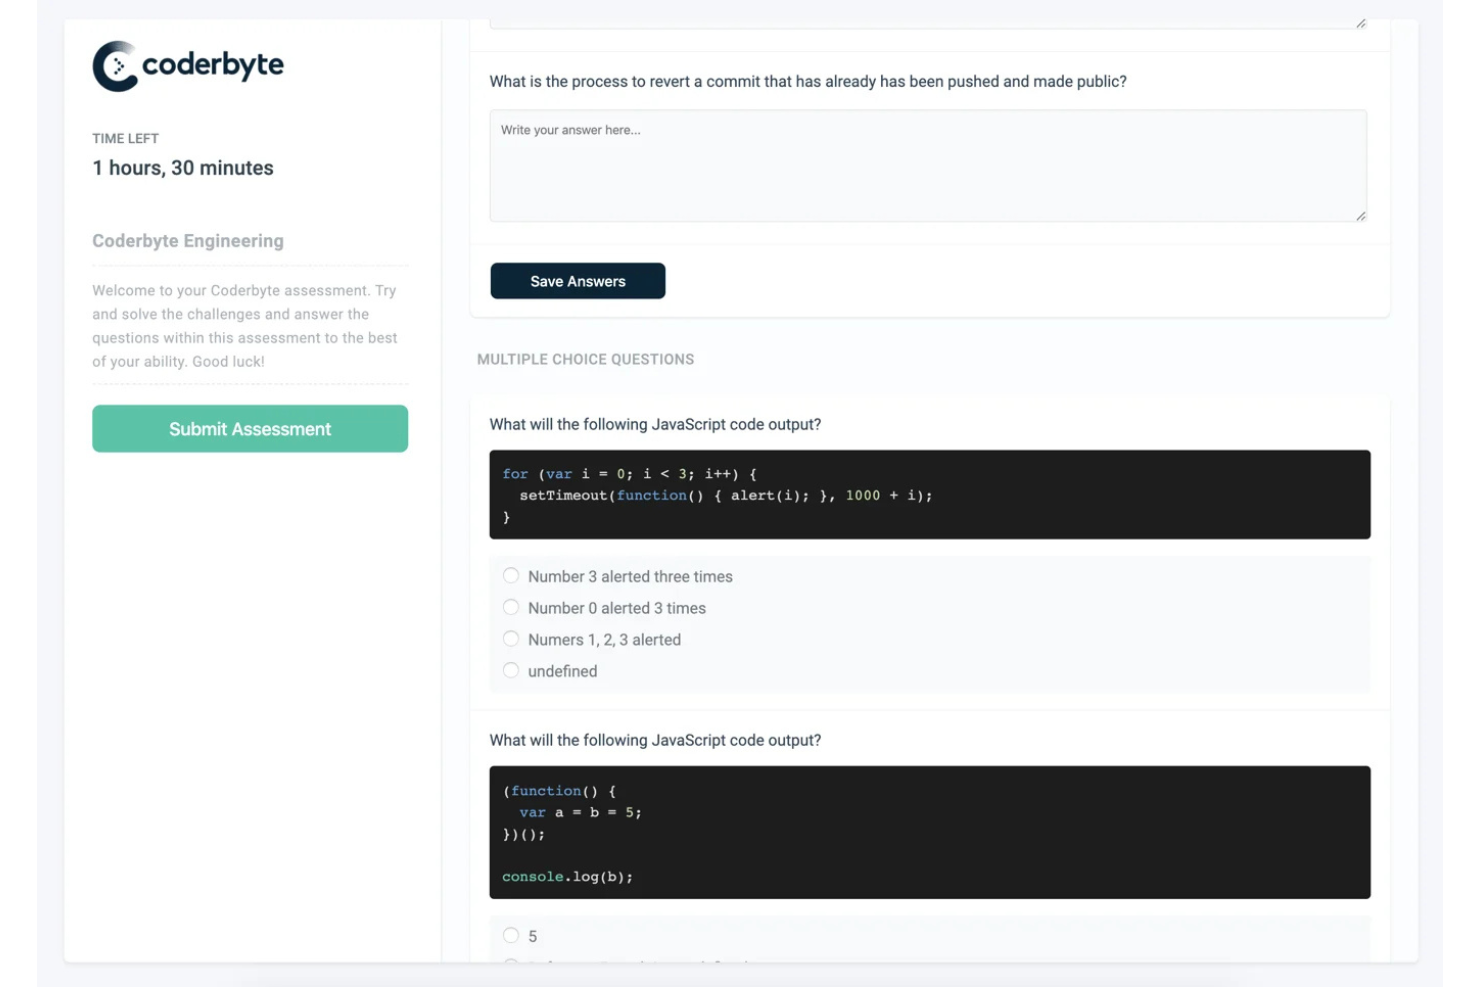Click the Submit Assessment button
This screenshot has height=987, width=1480.
249,428
